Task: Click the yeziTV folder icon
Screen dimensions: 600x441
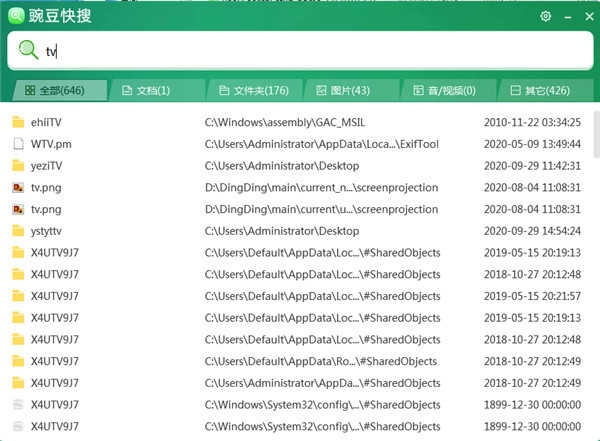Action: tap(17, 166)
